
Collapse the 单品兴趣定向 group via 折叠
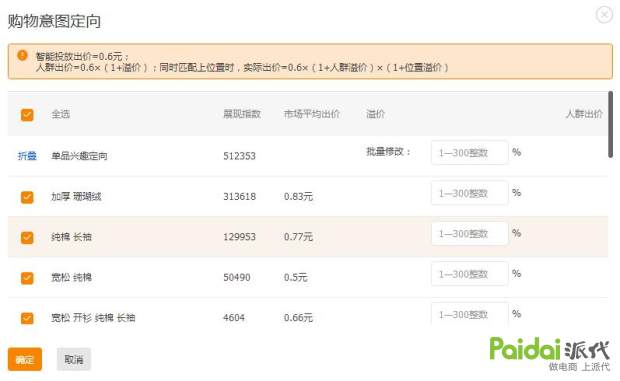27,156
